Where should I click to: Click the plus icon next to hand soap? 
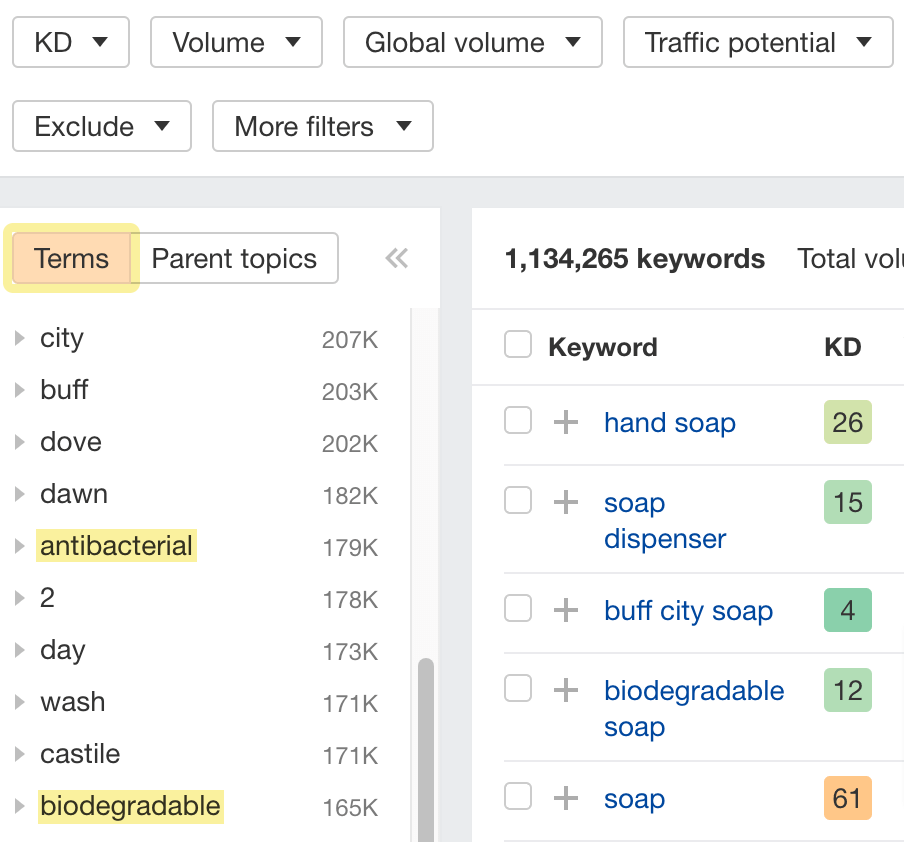coord(566,420)
